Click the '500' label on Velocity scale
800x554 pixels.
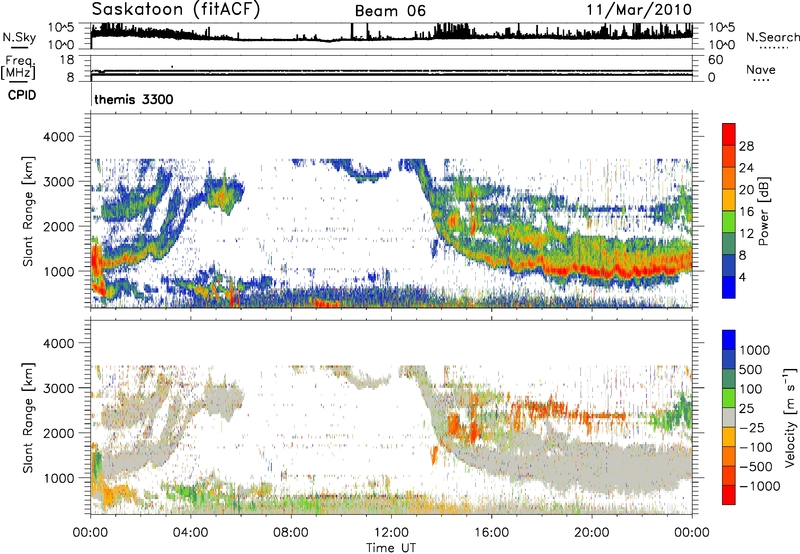click(751, 369)
